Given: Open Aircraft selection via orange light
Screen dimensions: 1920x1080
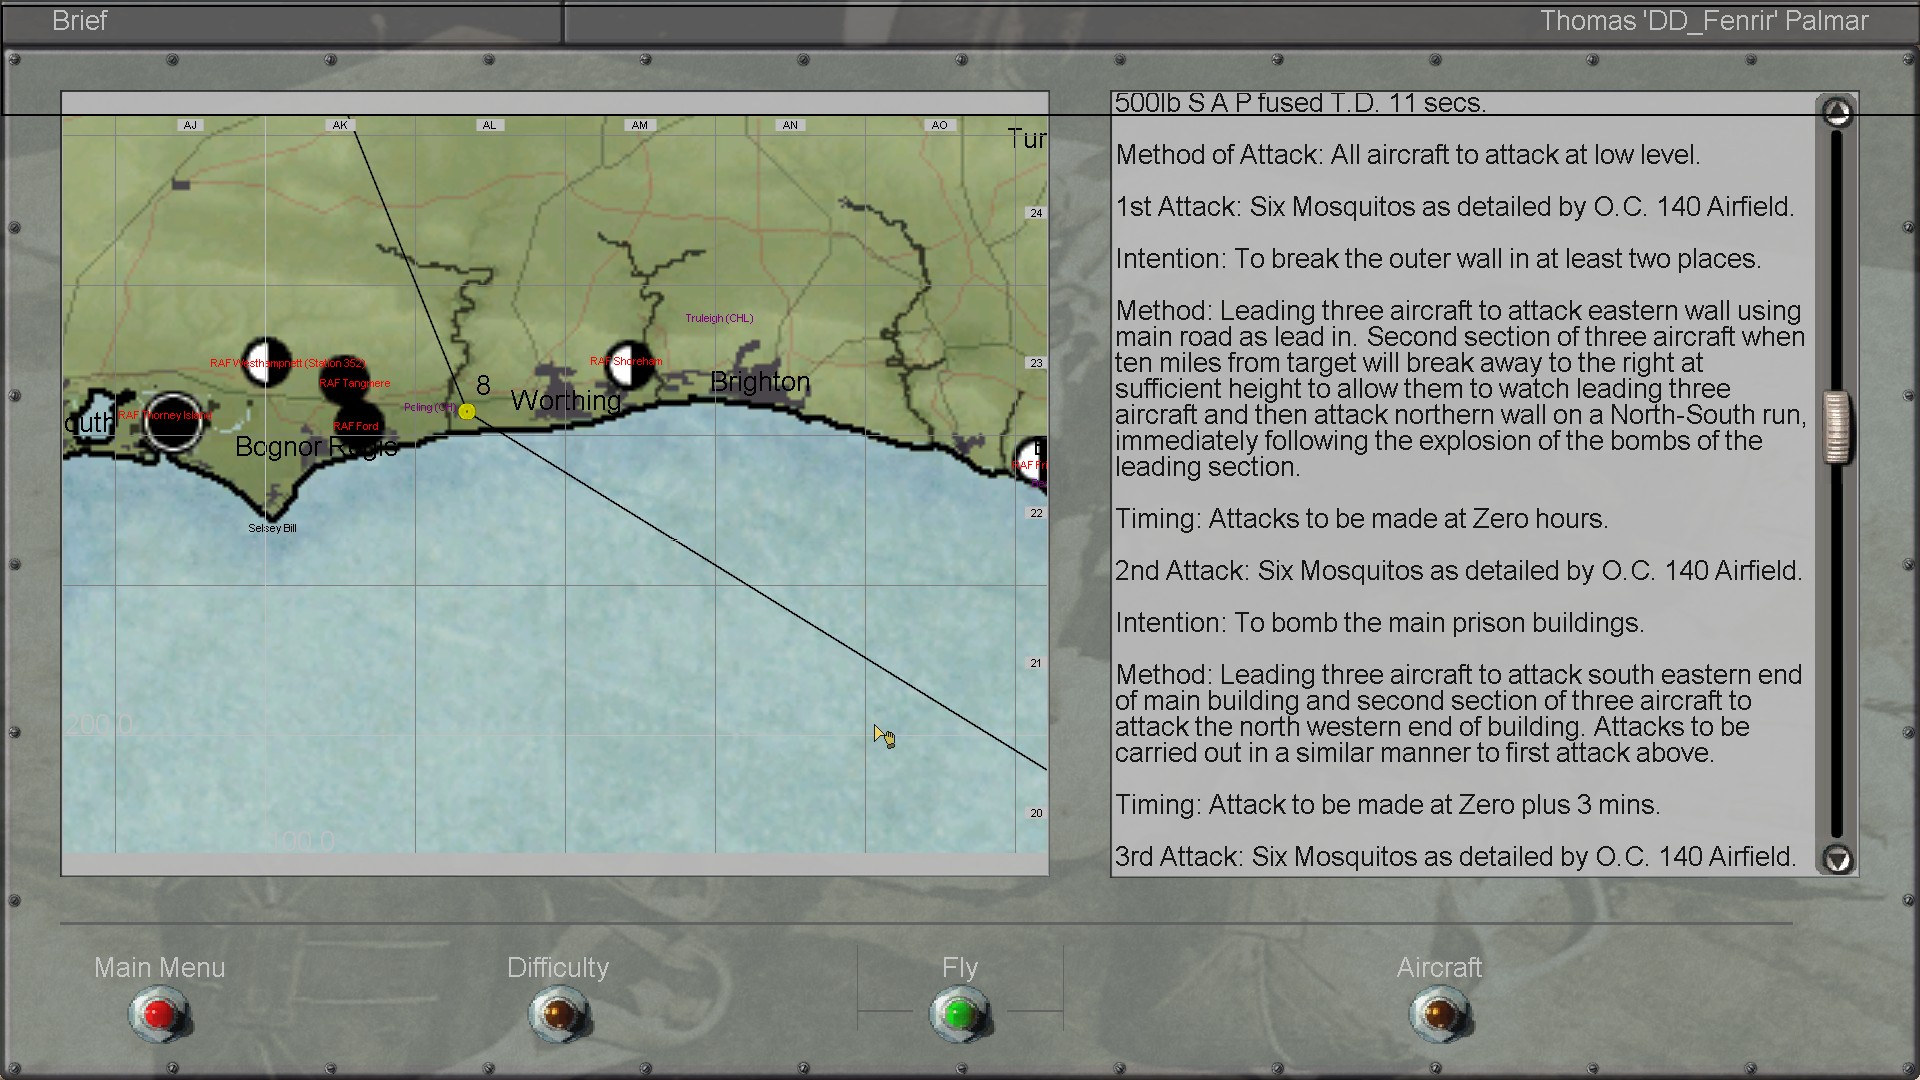Looking at the screenshot, I should pos(1439,1015).
